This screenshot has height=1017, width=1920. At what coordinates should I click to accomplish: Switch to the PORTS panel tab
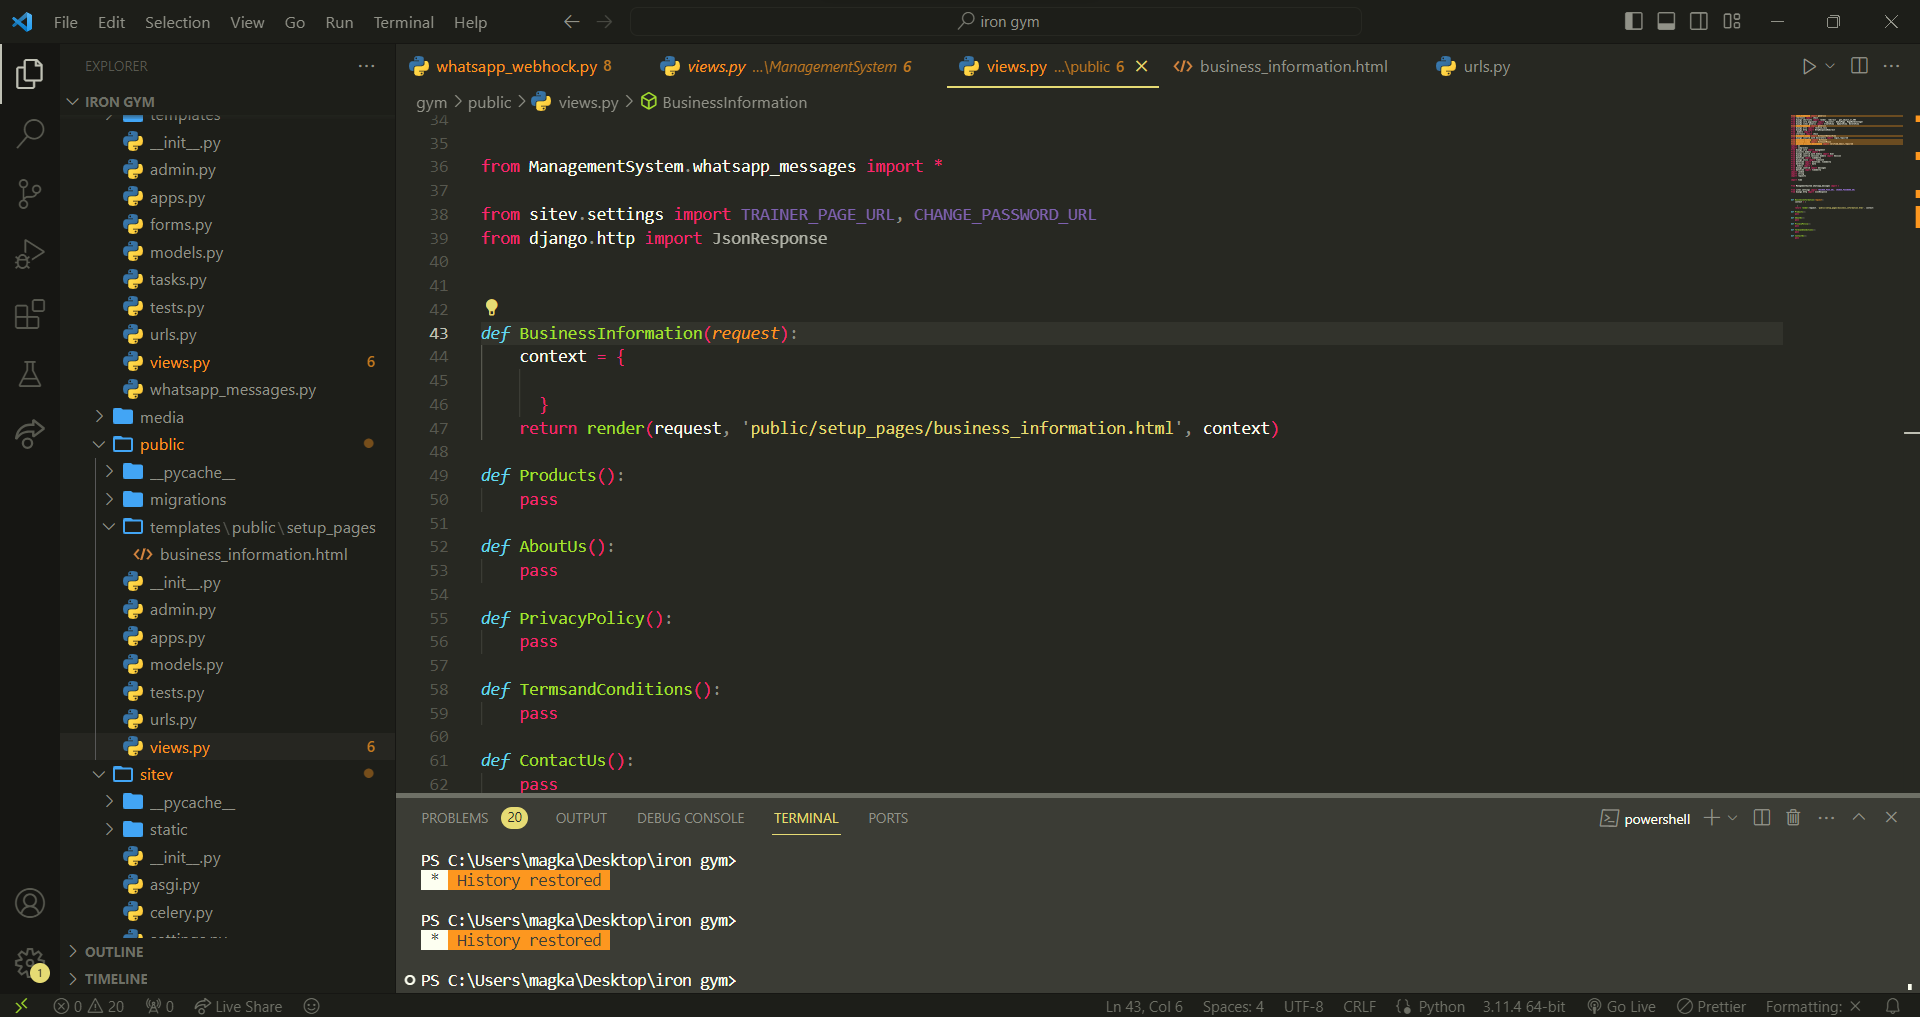(888, 818)
